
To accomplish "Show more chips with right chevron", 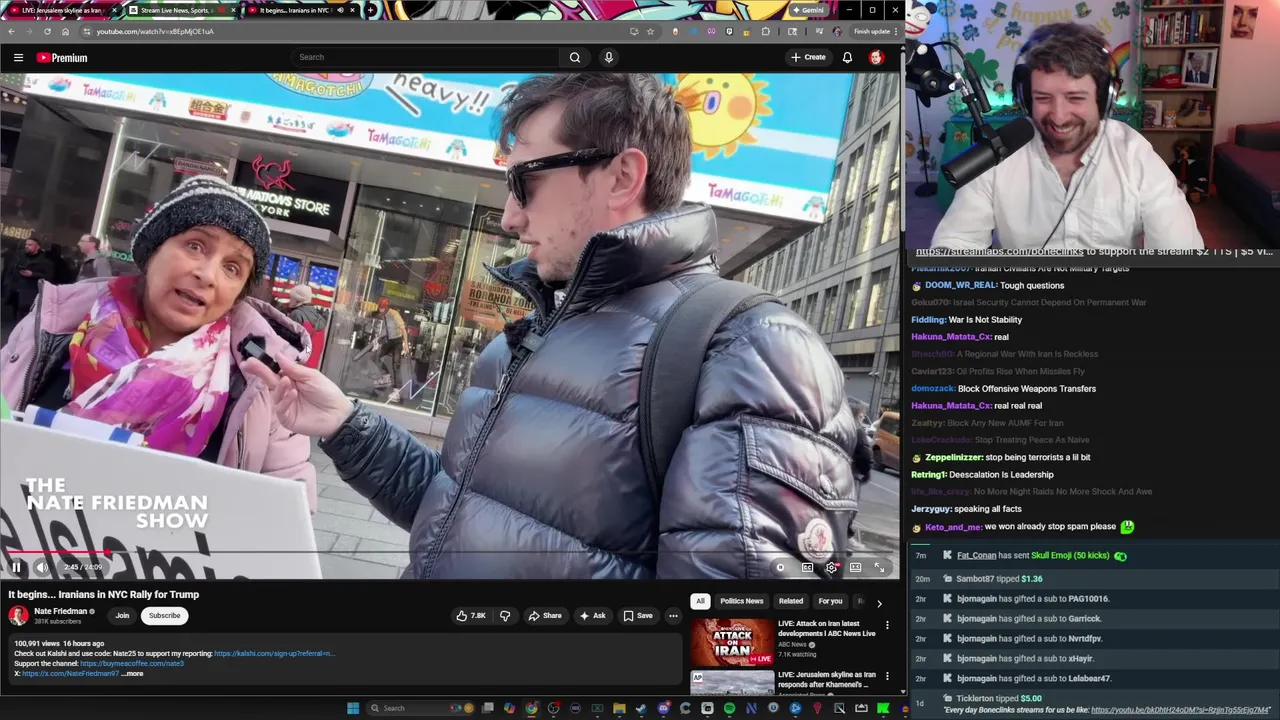I will [879, 602].
